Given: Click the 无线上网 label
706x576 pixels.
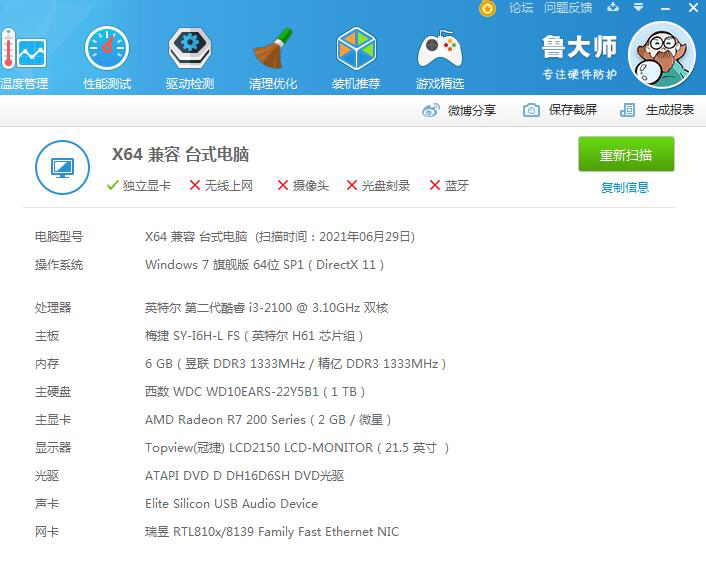Looking at the screenshot, I should tap(229, 186).
